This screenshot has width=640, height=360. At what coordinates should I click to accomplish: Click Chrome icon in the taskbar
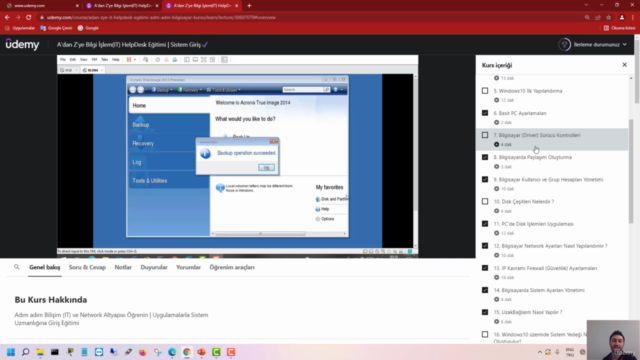coord(187,352)
